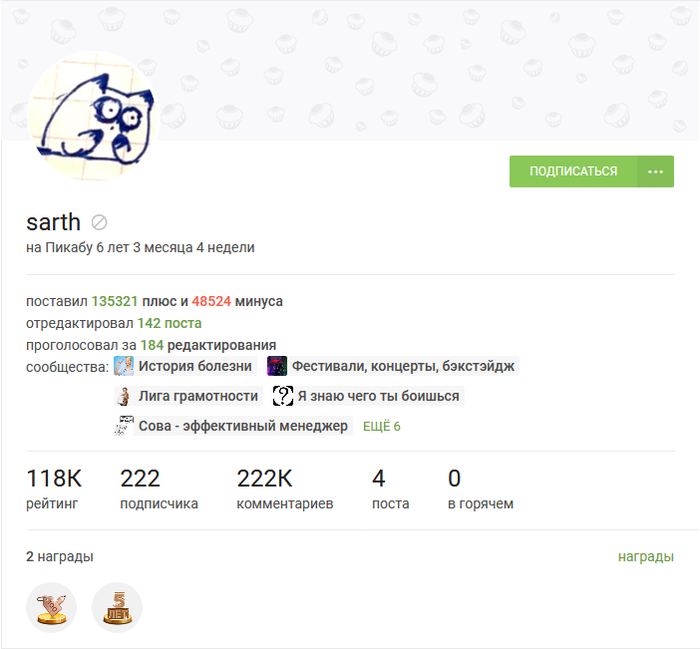Show the 222 подписчика list
Screen dimensions: 700x649
[159, 489]
